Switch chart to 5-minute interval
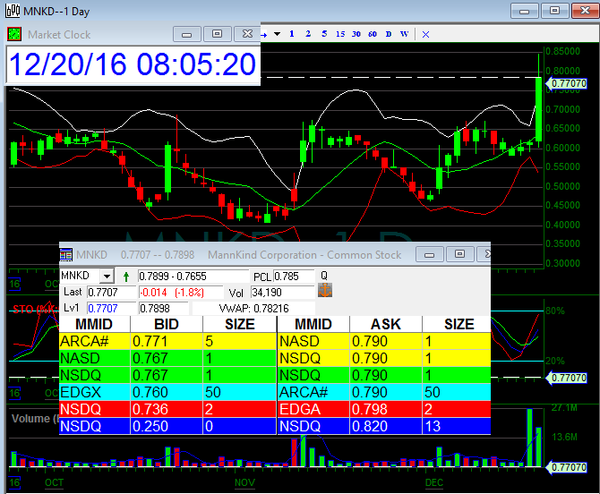Screen dimensions: 600x494 pyautogui.click(x=324, y=34)
